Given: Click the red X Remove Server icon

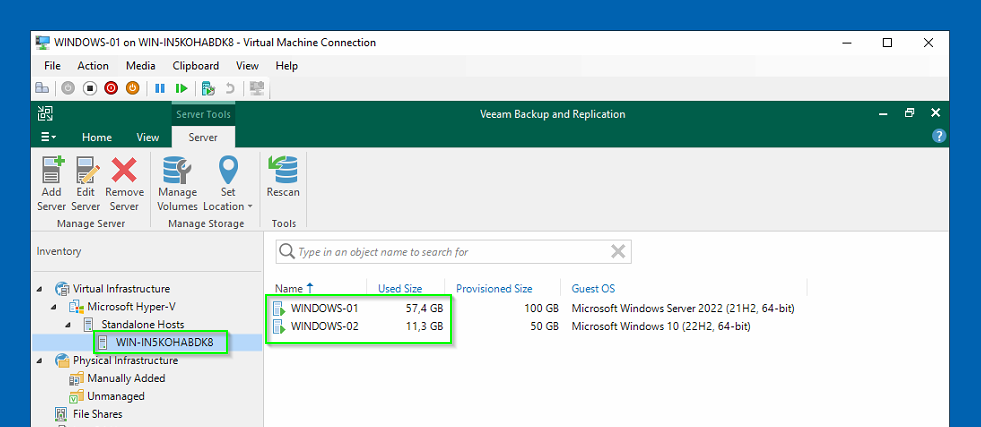Looking at the screenshot, I should point(124,169).
